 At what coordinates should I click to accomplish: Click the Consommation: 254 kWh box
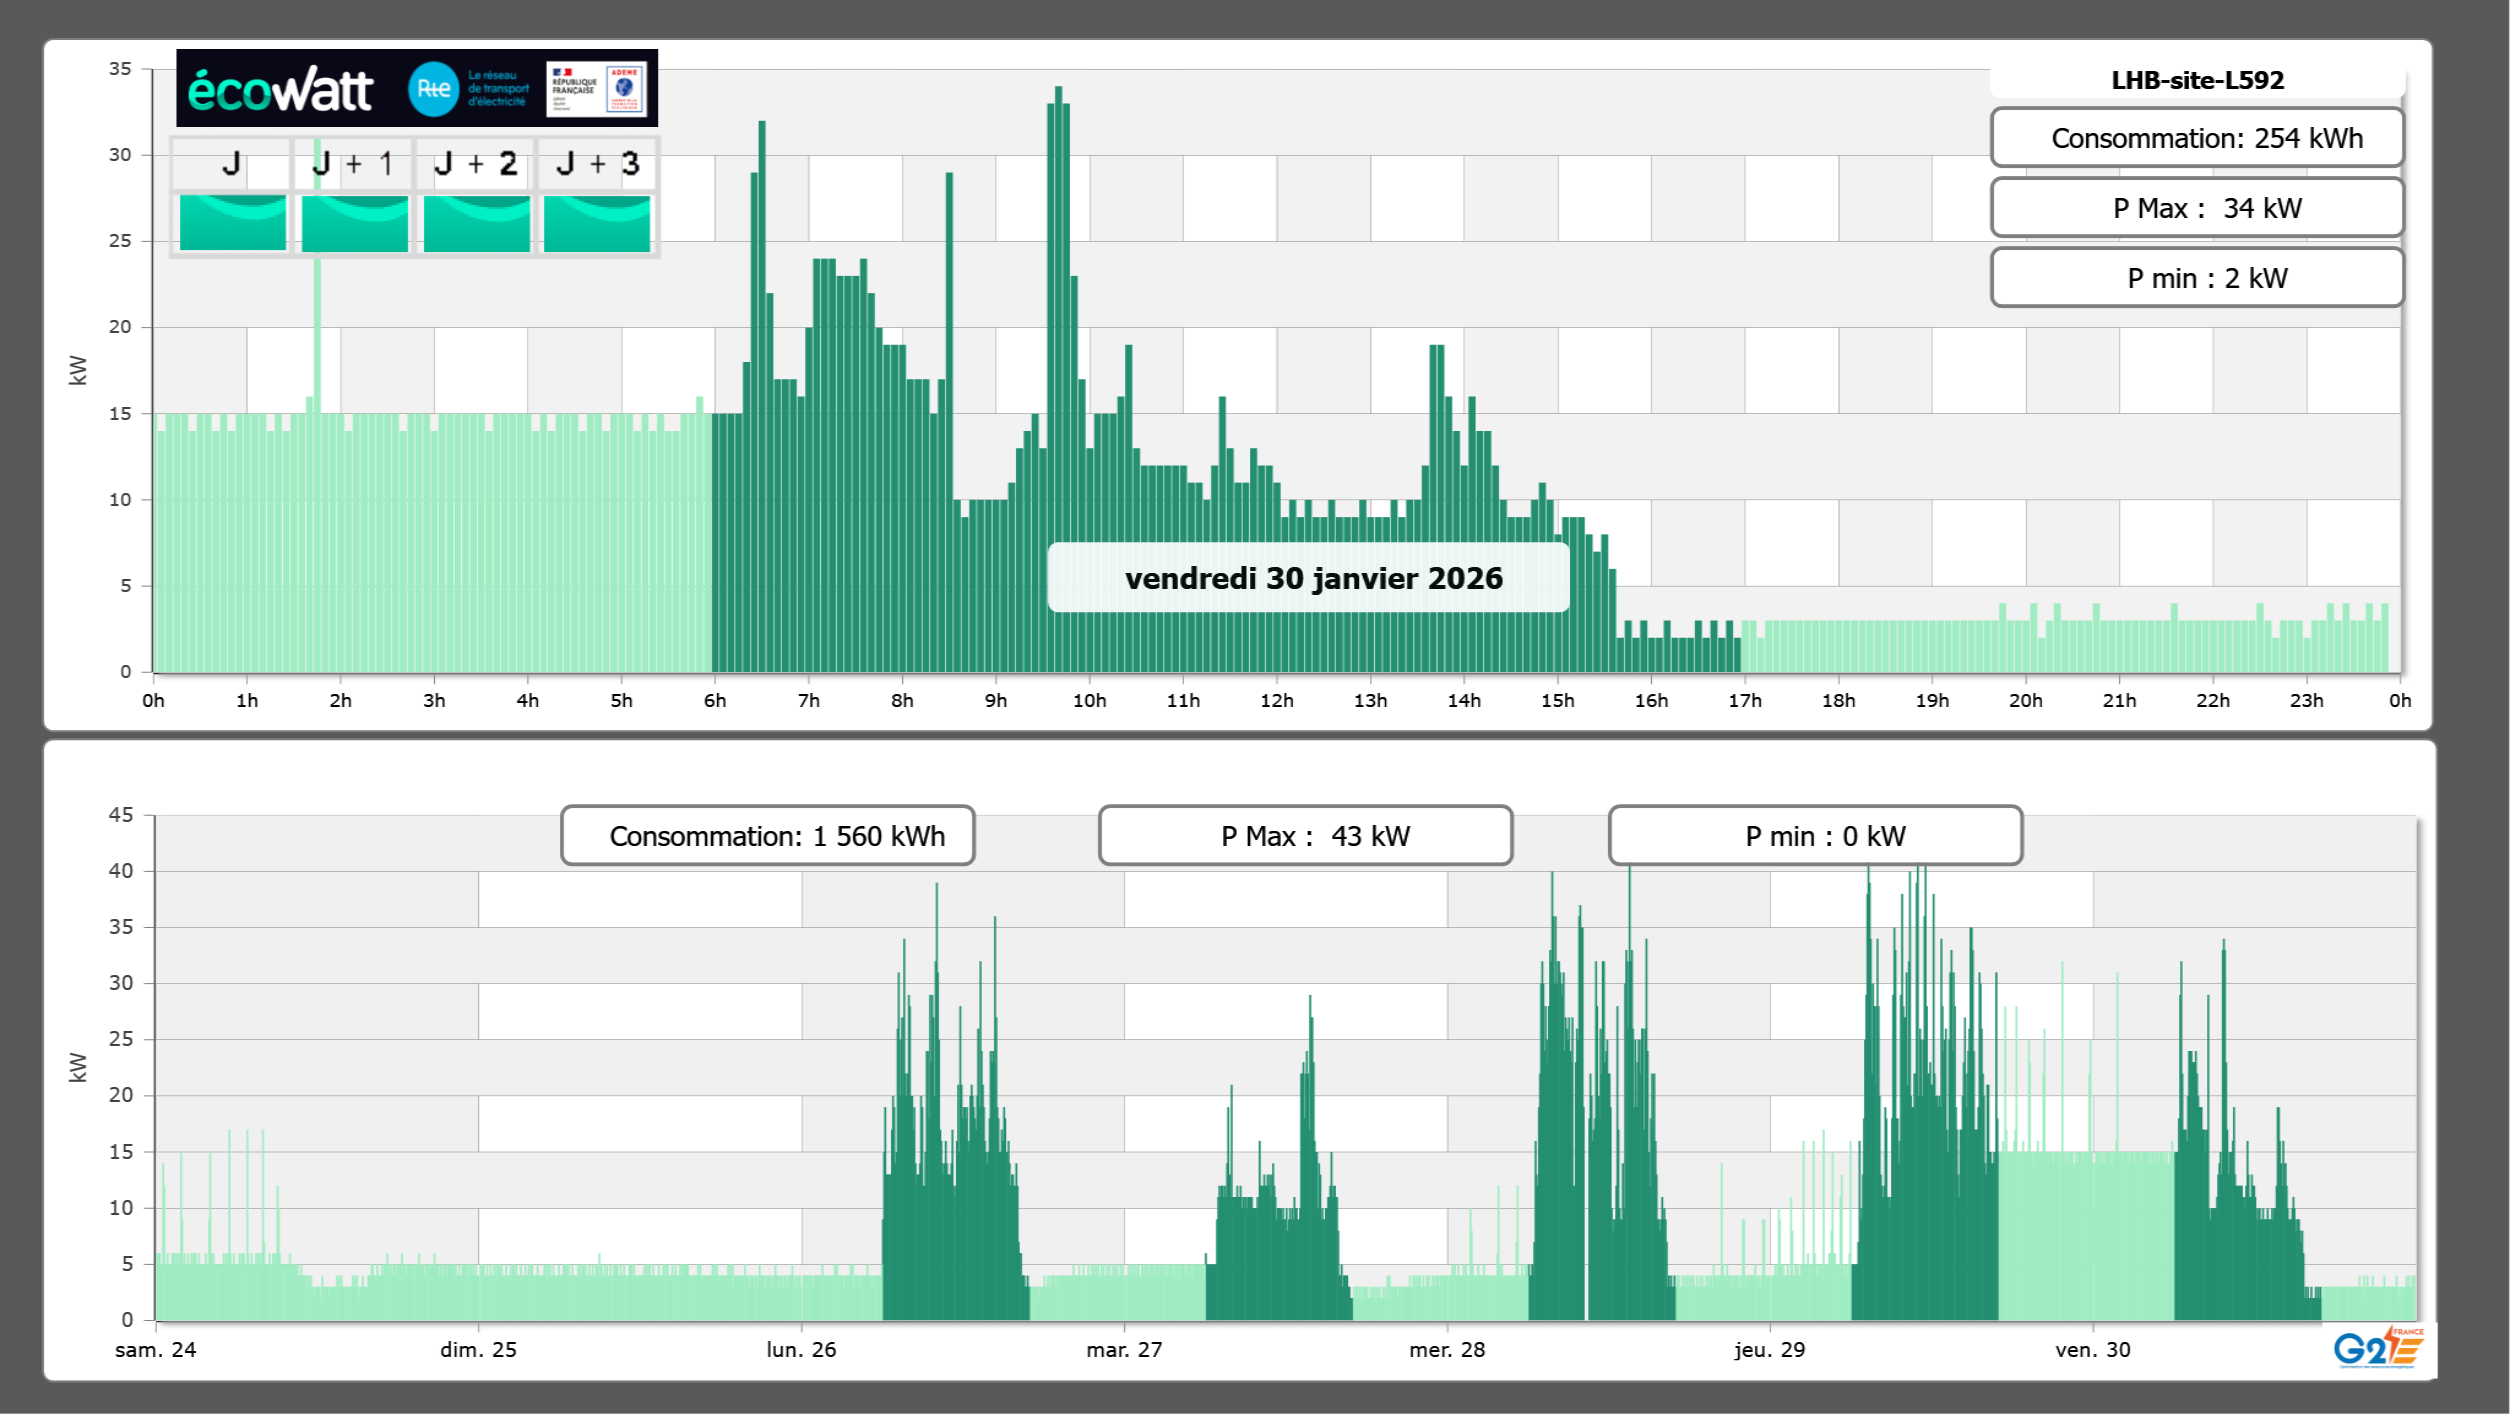[x=2197, y=138]
